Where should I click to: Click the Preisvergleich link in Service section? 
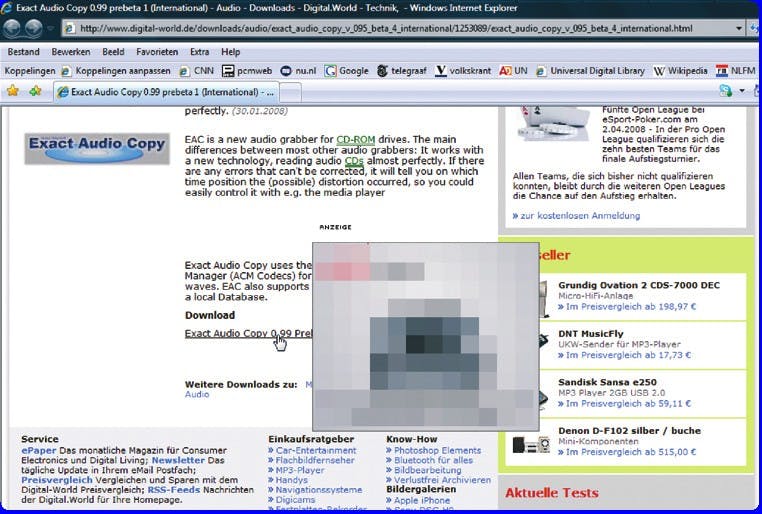pyautogui.click(x=57, y=480)
